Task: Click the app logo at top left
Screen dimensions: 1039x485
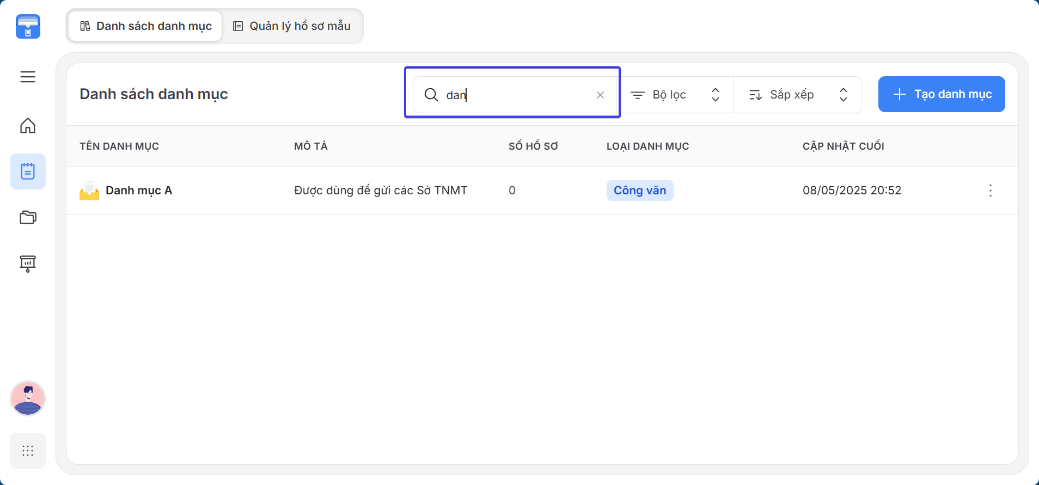Action: coord(28,27)
